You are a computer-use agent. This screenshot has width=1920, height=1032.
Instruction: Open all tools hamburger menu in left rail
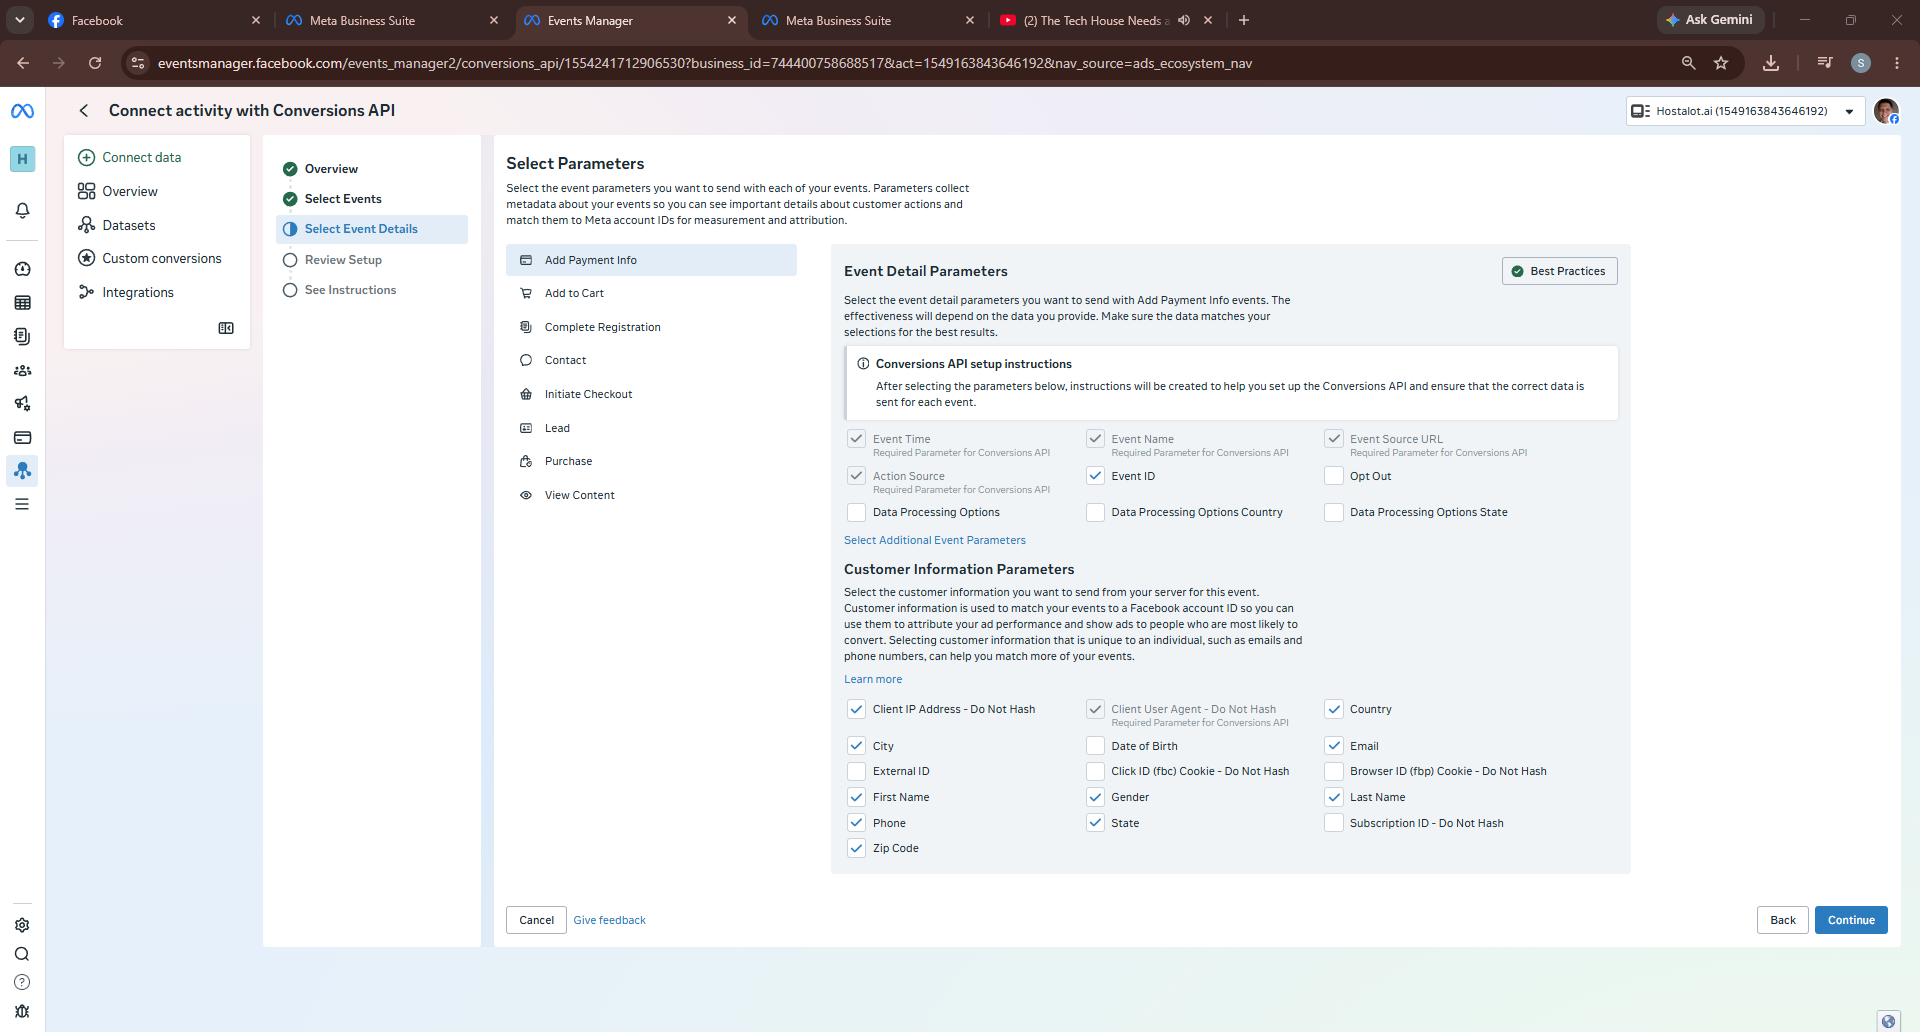tap(22, 504)
